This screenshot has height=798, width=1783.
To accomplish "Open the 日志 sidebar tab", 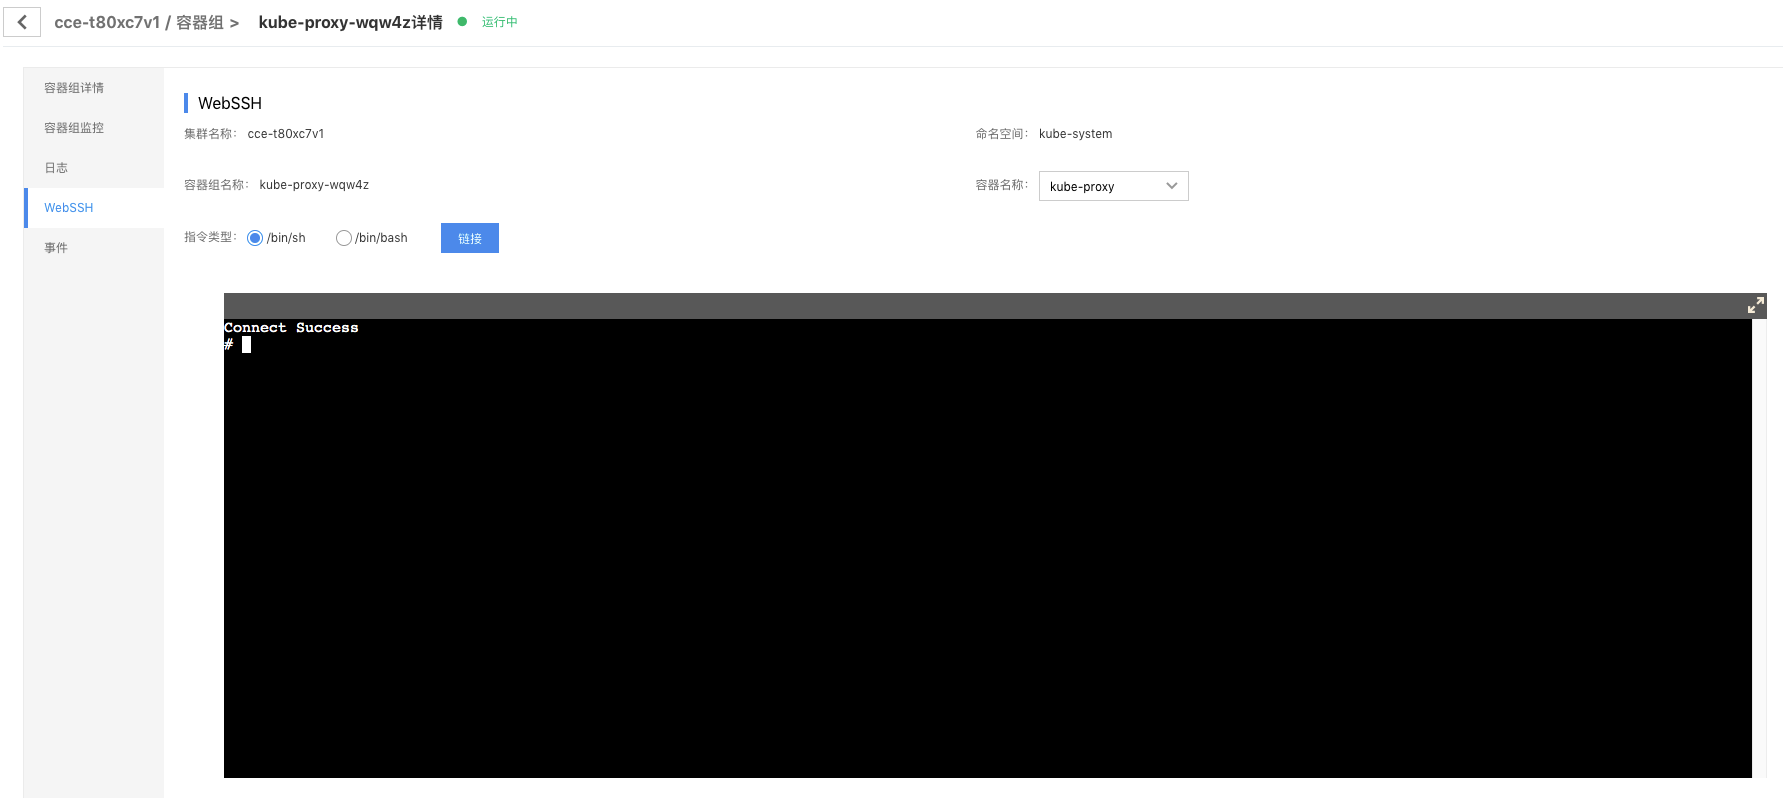I will [94, 168].
